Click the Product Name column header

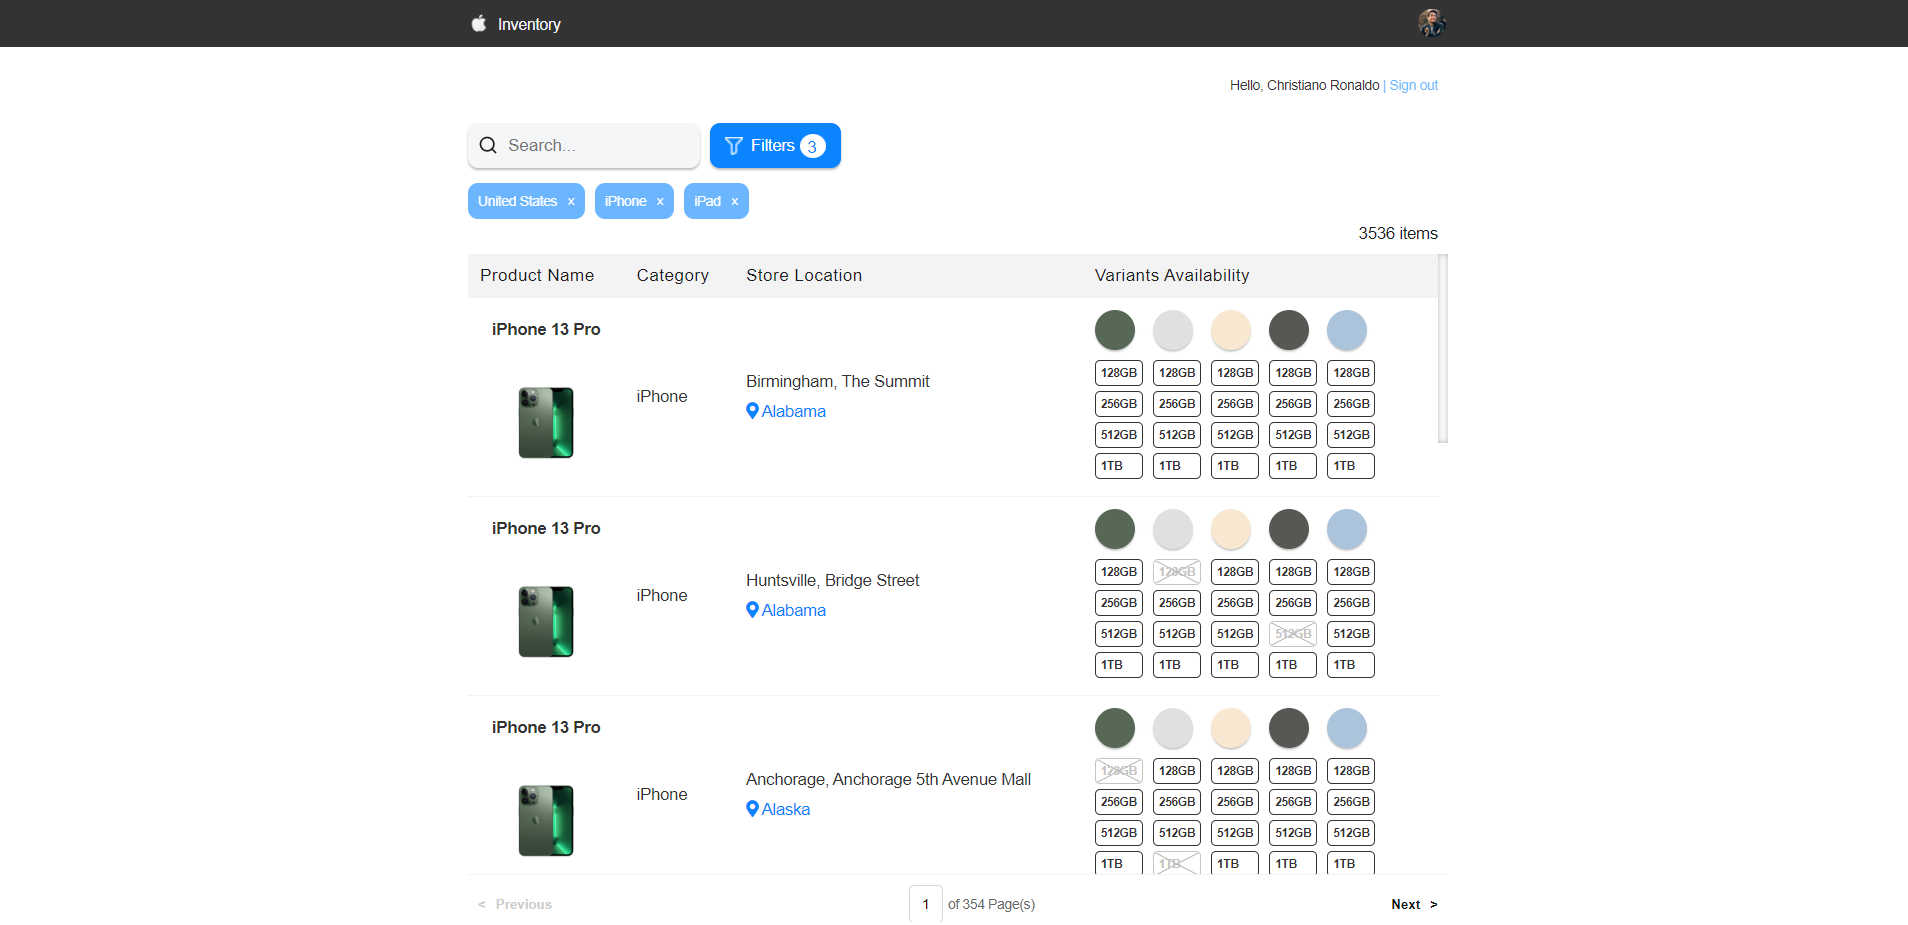pos(537,275)
